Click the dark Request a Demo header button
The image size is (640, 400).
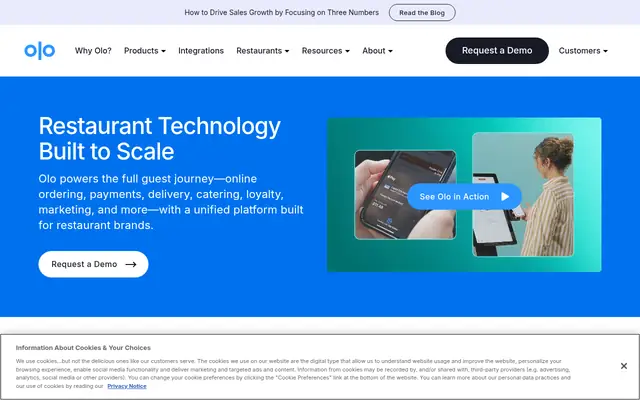[x=497, y=51]
